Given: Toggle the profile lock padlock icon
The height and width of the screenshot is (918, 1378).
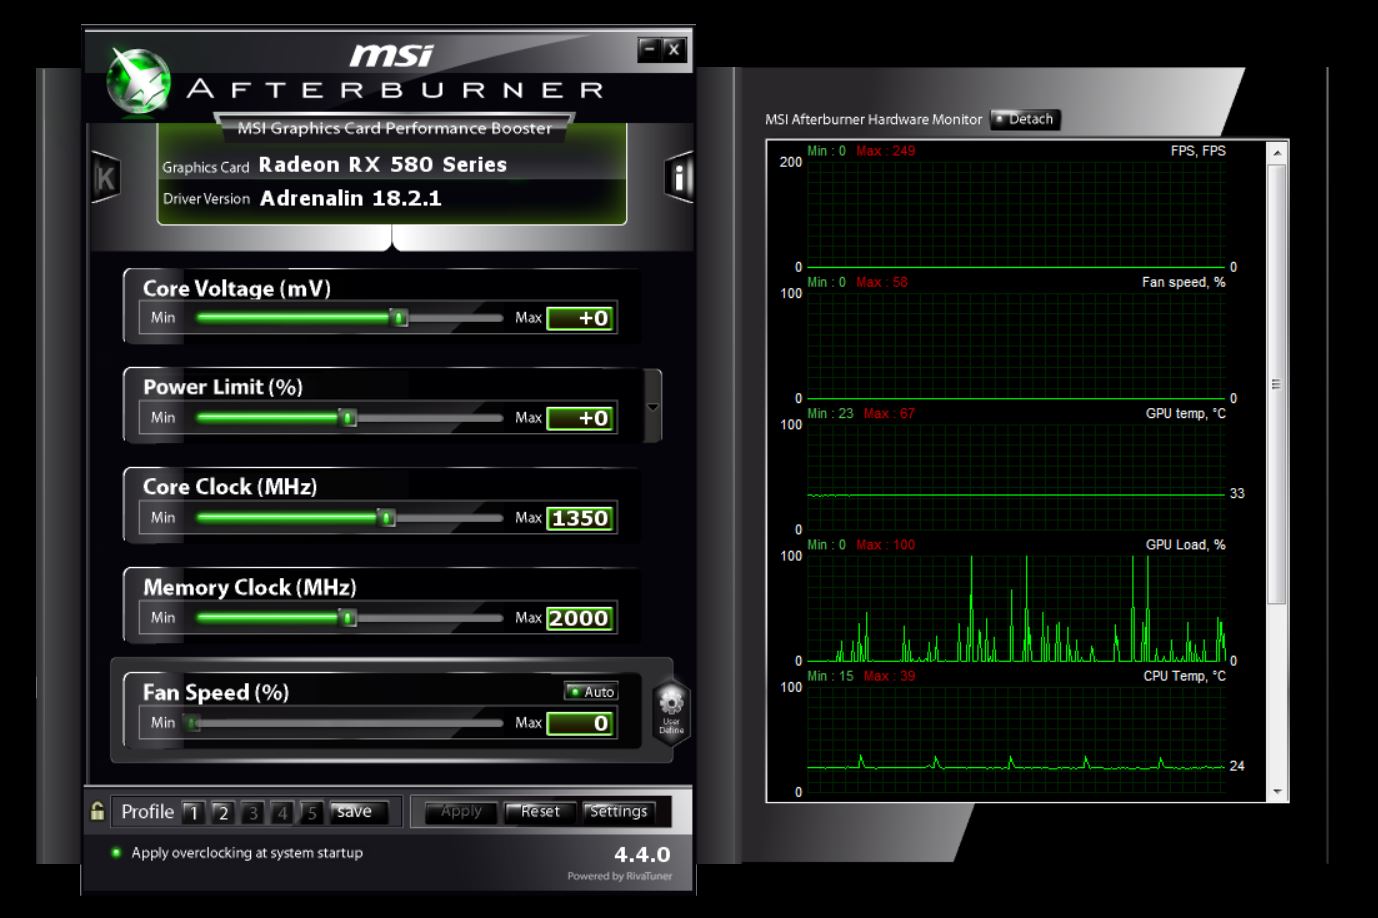Looking at the screenshot, I should 97,811.
